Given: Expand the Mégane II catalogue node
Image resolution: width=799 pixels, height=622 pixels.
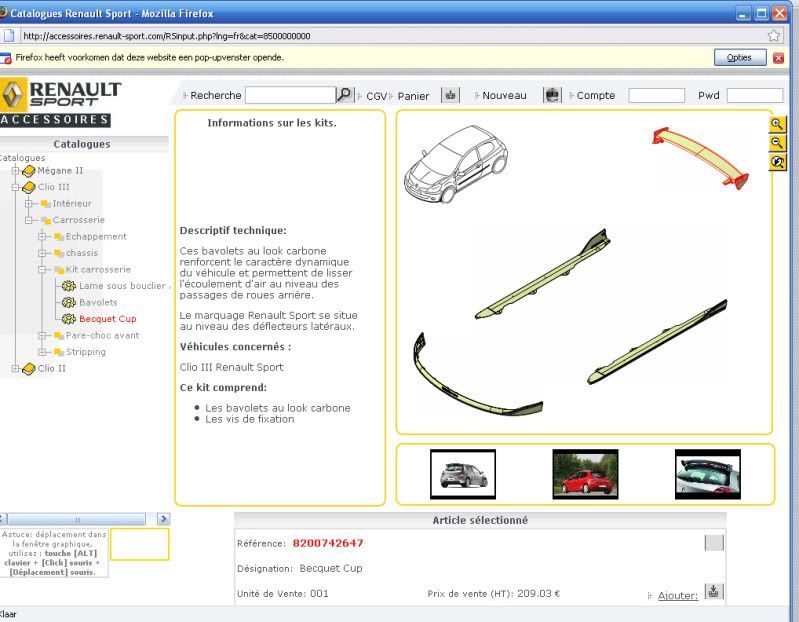Looking at the screenshot, I should 15,171.
